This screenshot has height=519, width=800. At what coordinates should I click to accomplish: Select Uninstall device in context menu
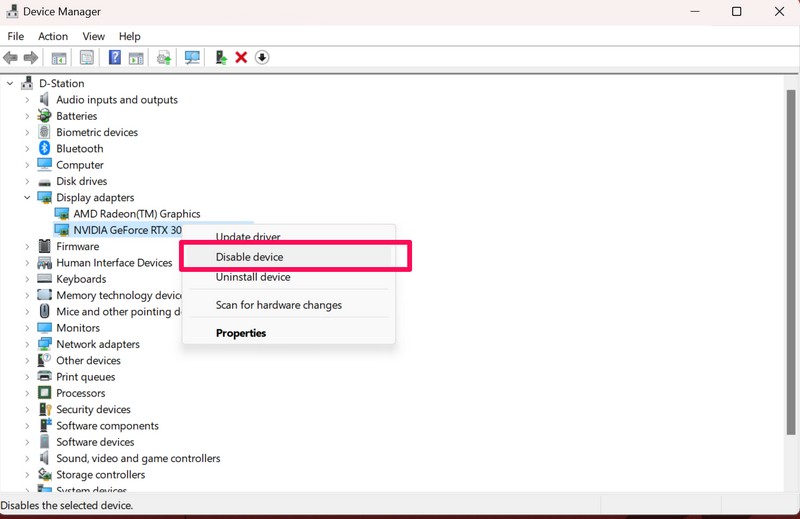(253, 277)
